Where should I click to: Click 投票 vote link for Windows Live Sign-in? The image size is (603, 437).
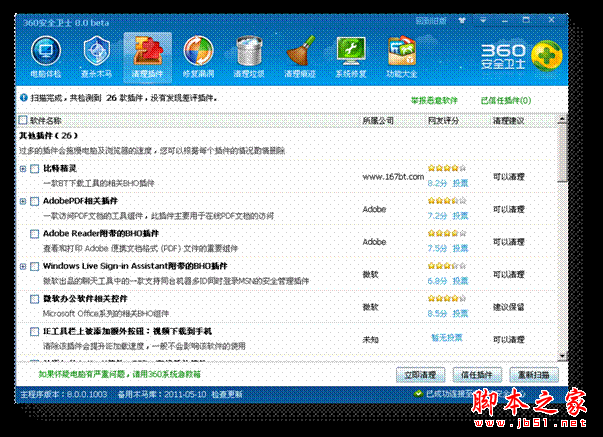point(460,281)
